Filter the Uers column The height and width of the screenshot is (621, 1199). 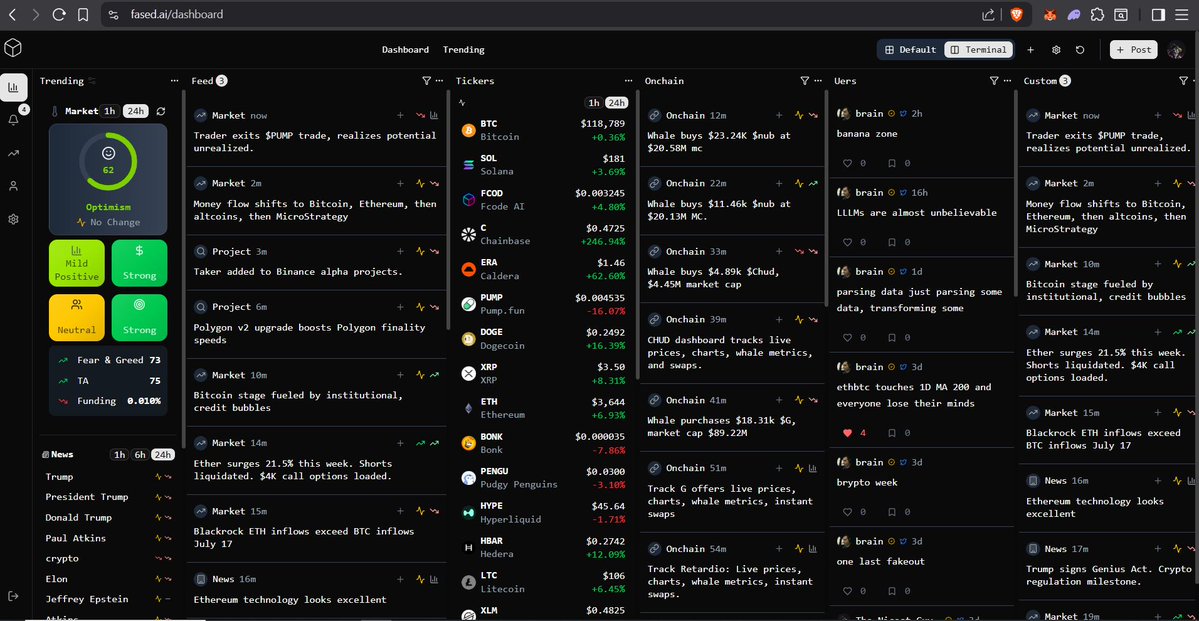coord(993,80)
